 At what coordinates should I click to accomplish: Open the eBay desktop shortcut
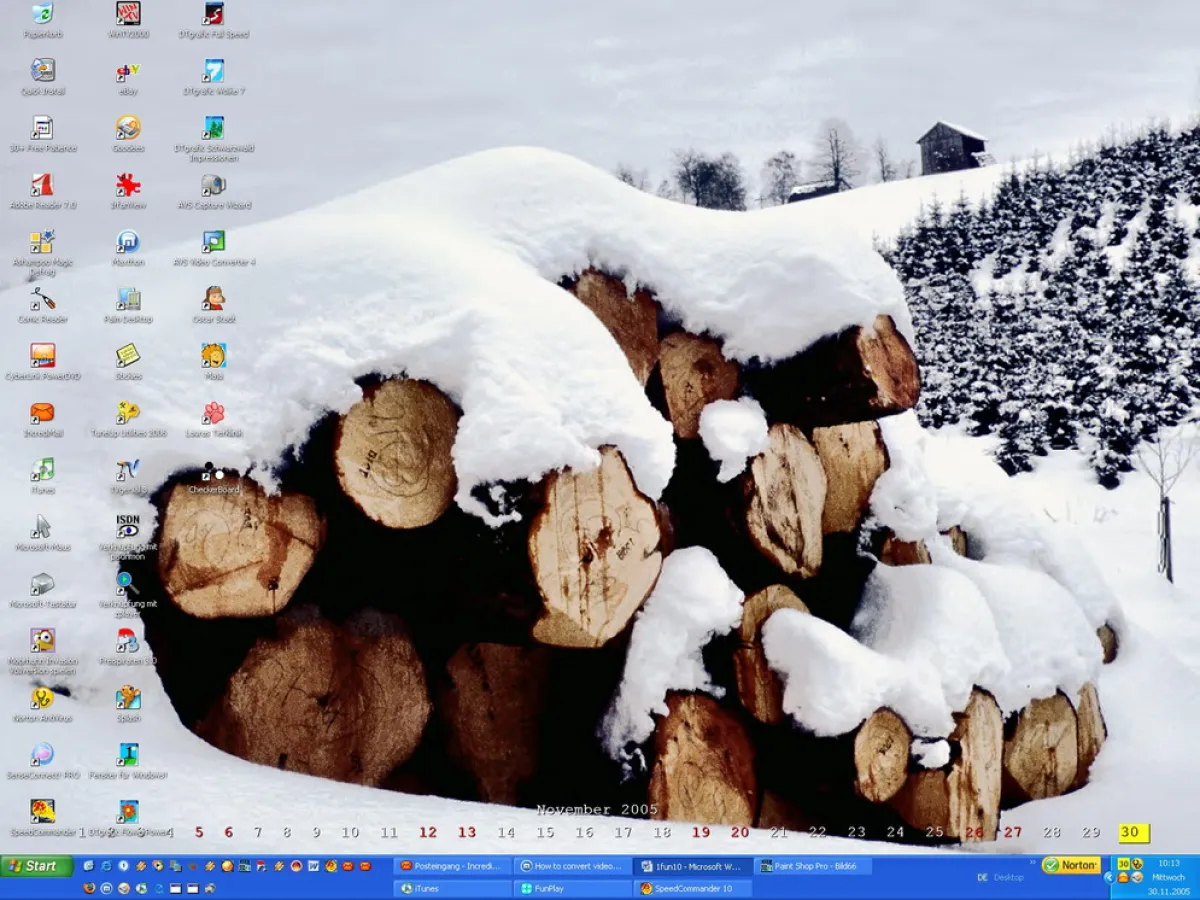128,72
